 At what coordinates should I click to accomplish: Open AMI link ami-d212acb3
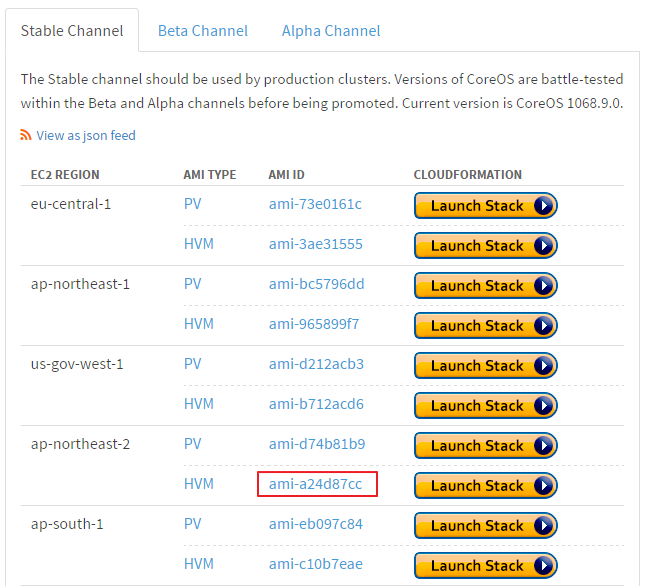tap(316, 364)
